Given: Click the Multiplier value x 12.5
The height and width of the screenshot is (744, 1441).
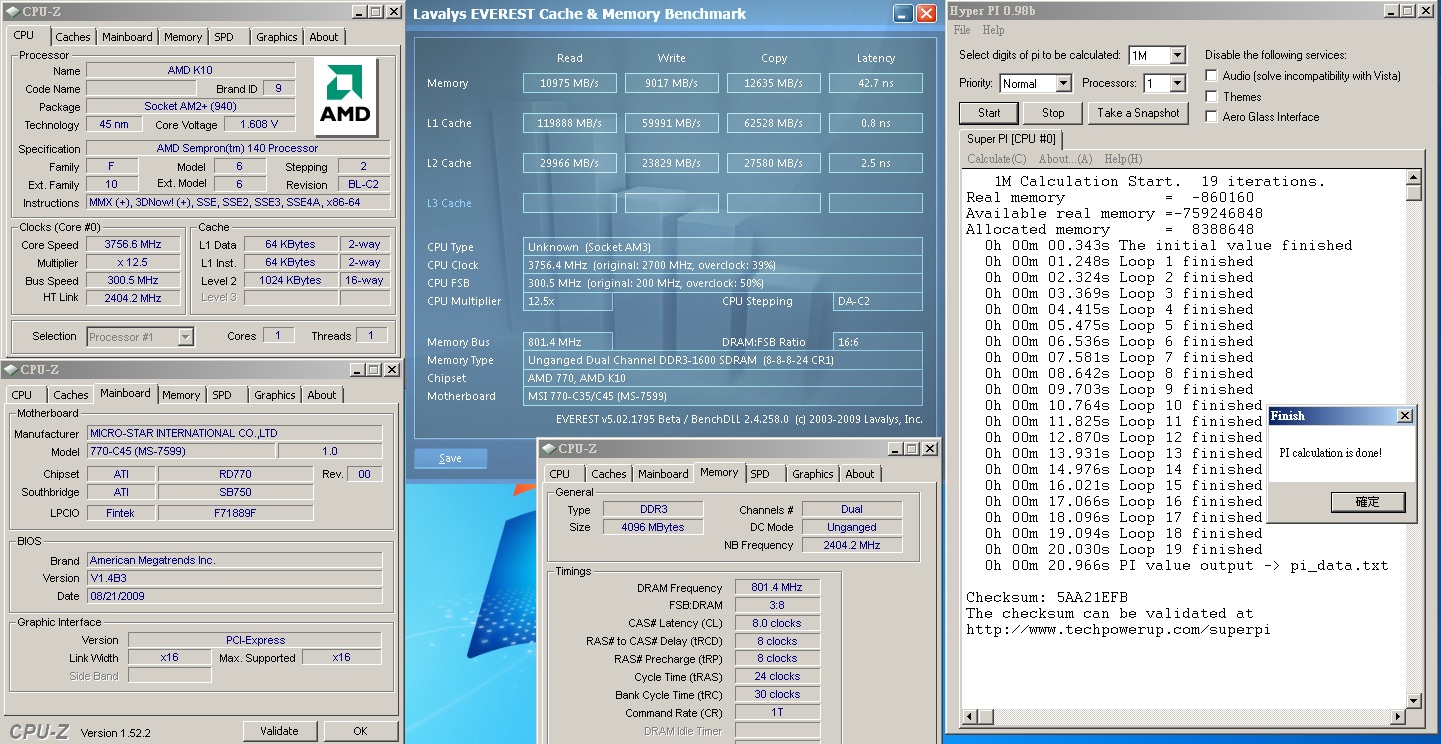Looking at the screenshot, I should [133, 262].
